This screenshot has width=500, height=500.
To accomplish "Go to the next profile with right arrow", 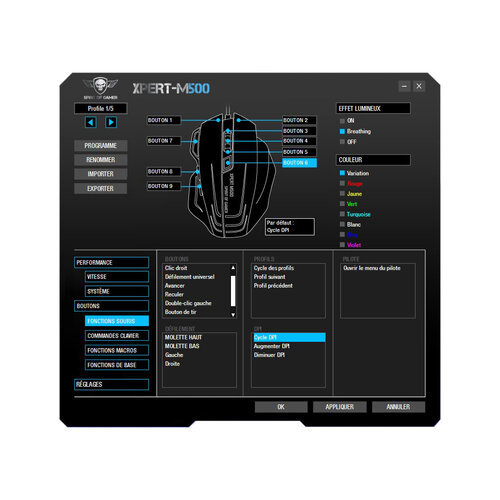I will coord(111,122).
